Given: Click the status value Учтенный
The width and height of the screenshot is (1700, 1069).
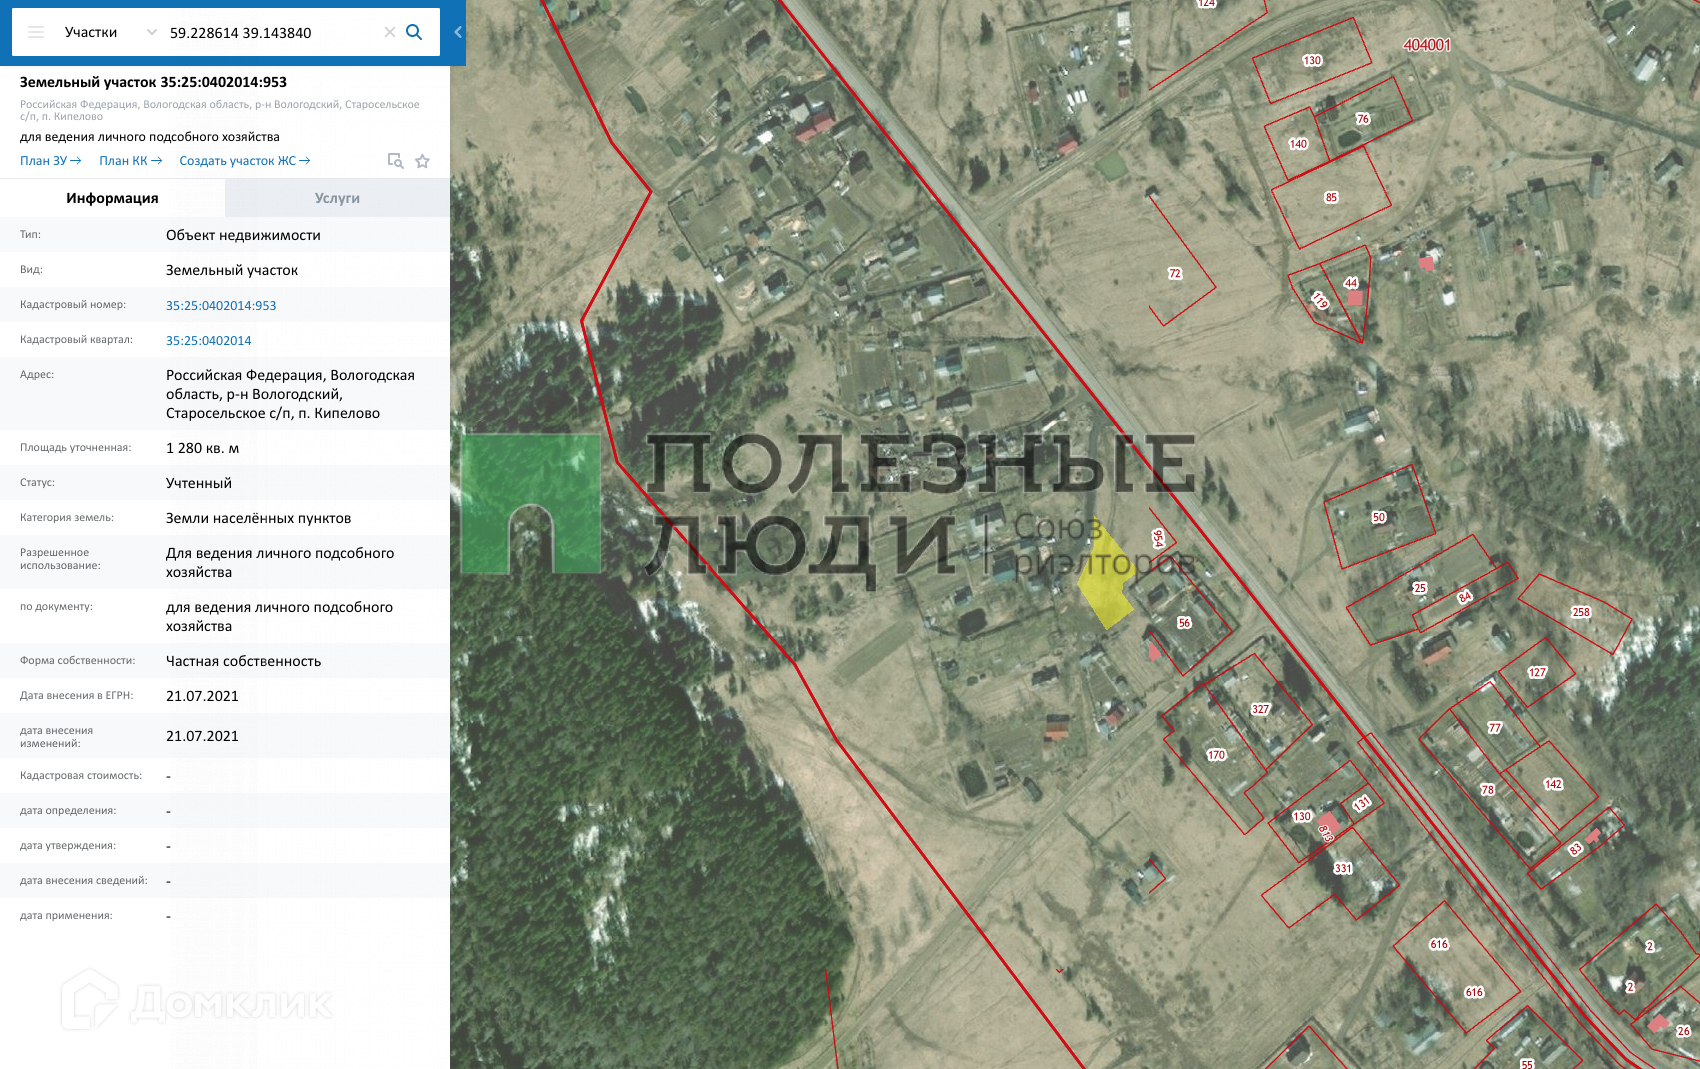Looking at the screenshot, I should (x=199, y=483).
